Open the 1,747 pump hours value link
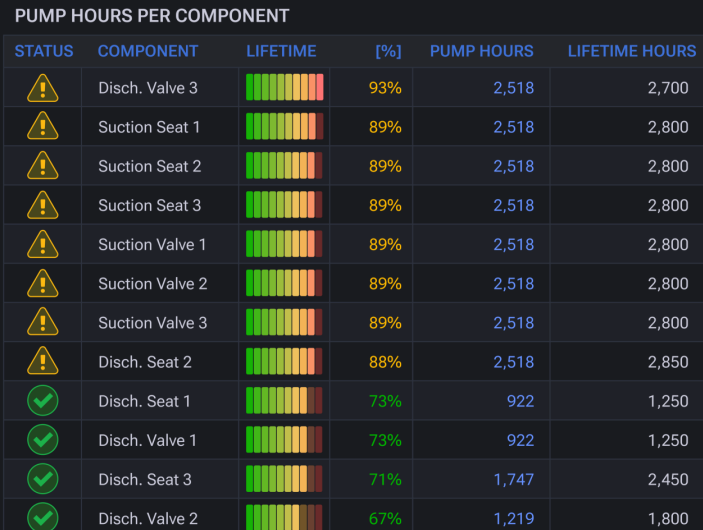The height and width of the screenshot is (530, 703). click(x=513, y=479)
